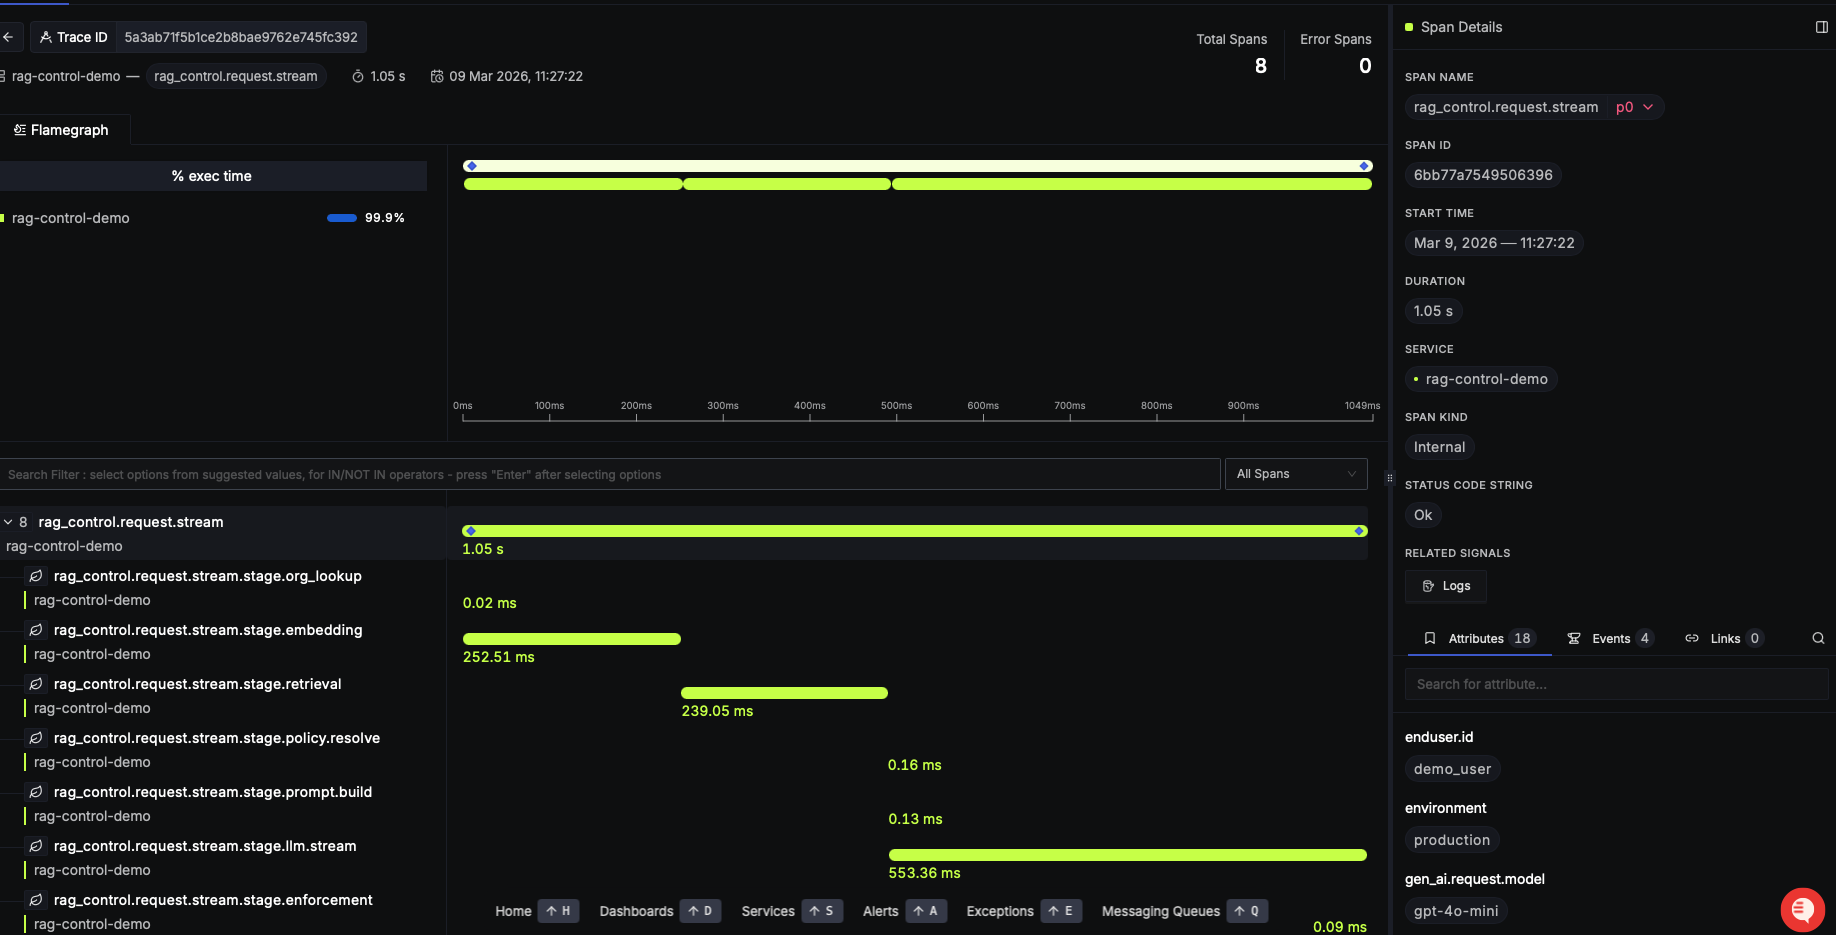Click the gpt-4o-mini model value

pyautogui.click(x=1456, y=911)
